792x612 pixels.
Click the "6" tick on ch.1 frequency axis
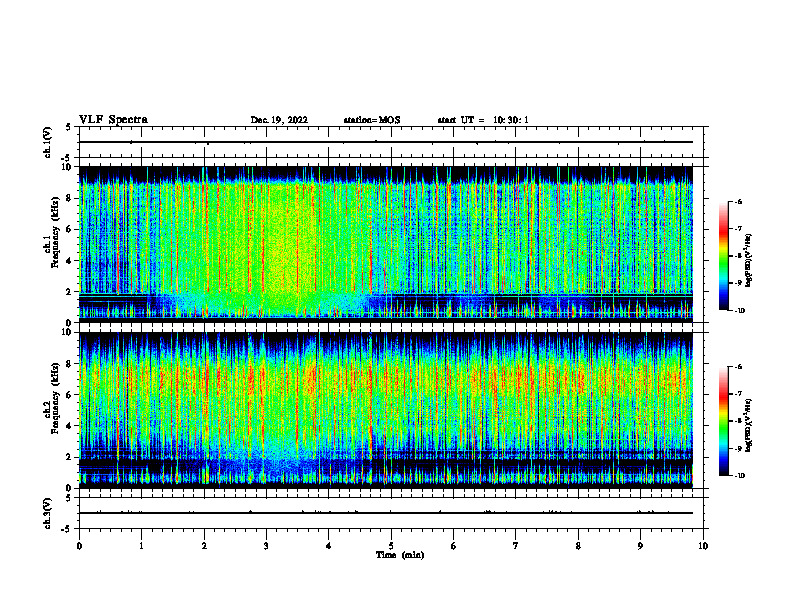(x=70, y=229)
